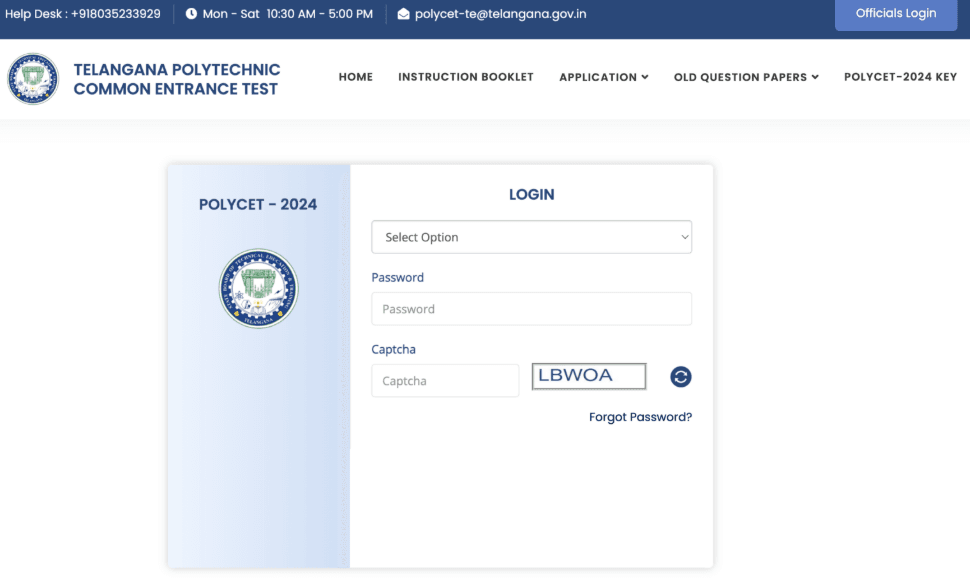
Task: Click the SBTET seal in the POLYCET panel
Action: (x=258, y=288)
